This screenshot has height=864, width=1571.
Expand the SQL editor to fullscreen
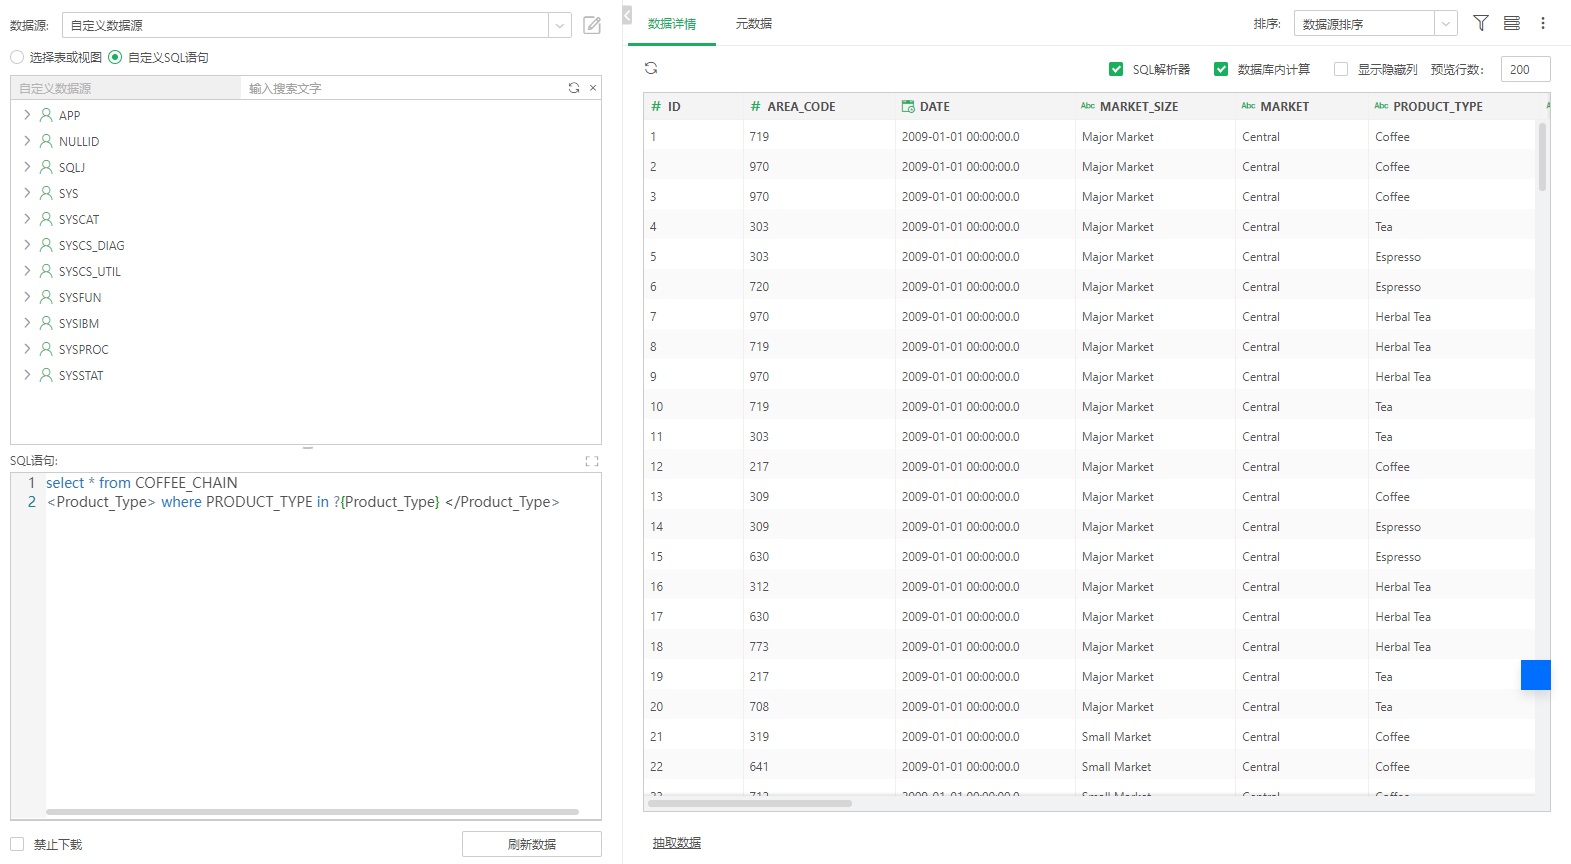pos(592,461)
